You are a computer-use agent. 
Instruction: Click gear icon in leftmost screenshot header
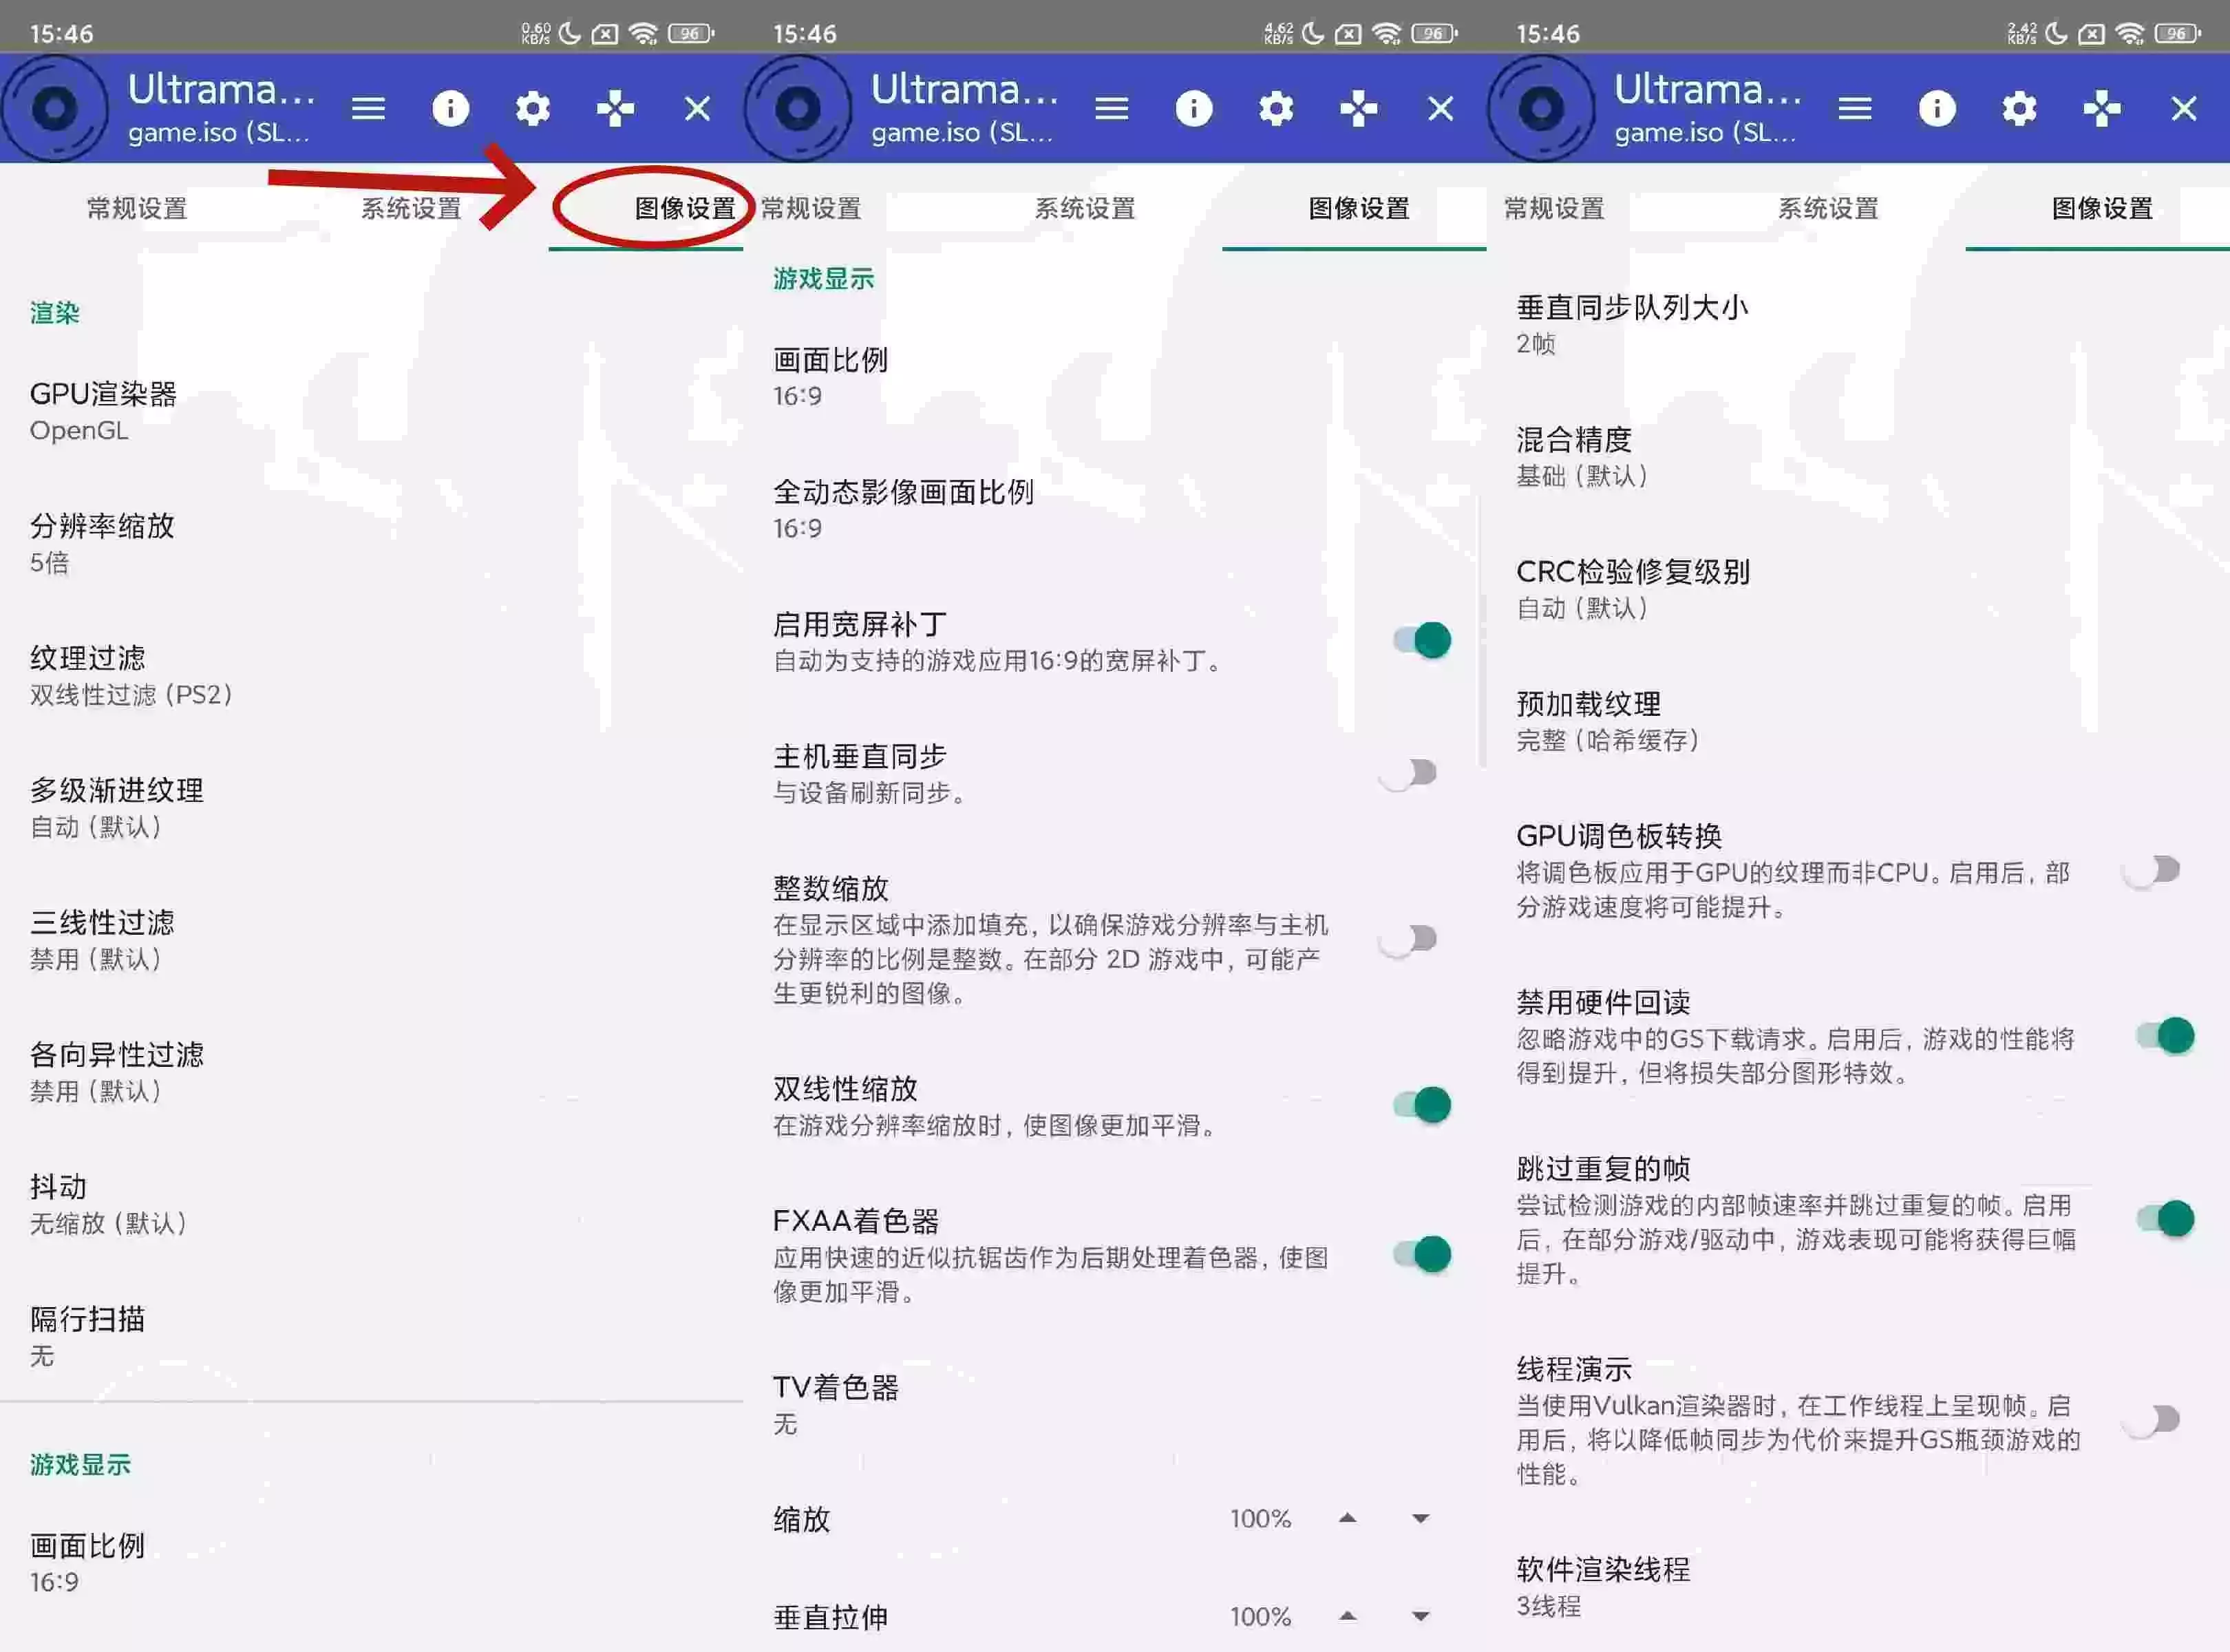pyautogui.click(x=532, y=108)
